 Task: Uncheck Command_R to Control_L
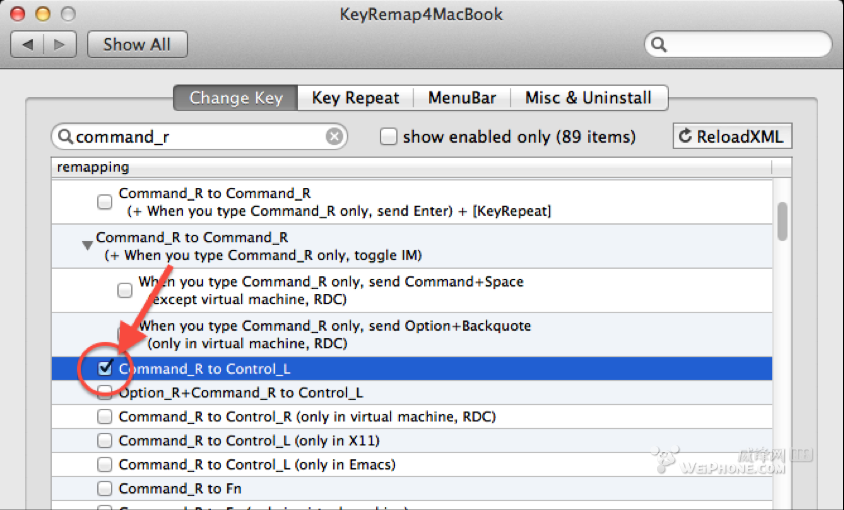tap(104, 368)
